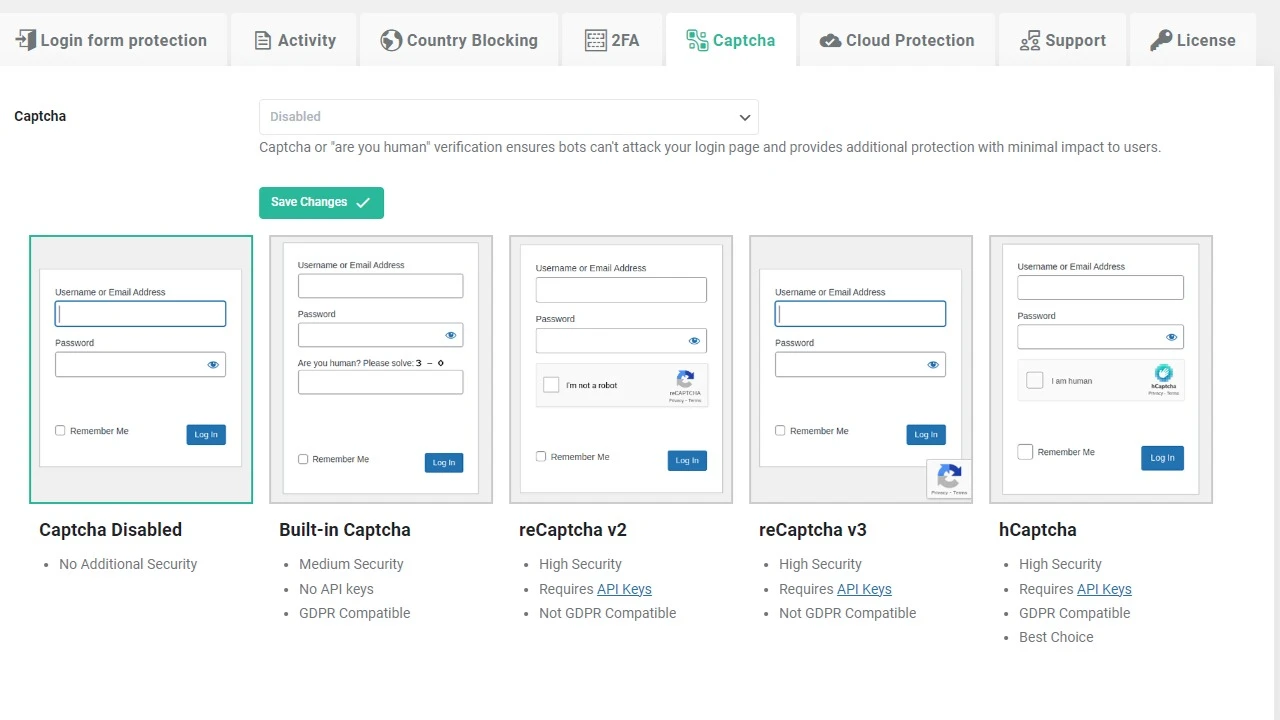Click username field in Captcha Disabled preview
The width and height of the screenshot is (1280, 720).
coord(140,314)
